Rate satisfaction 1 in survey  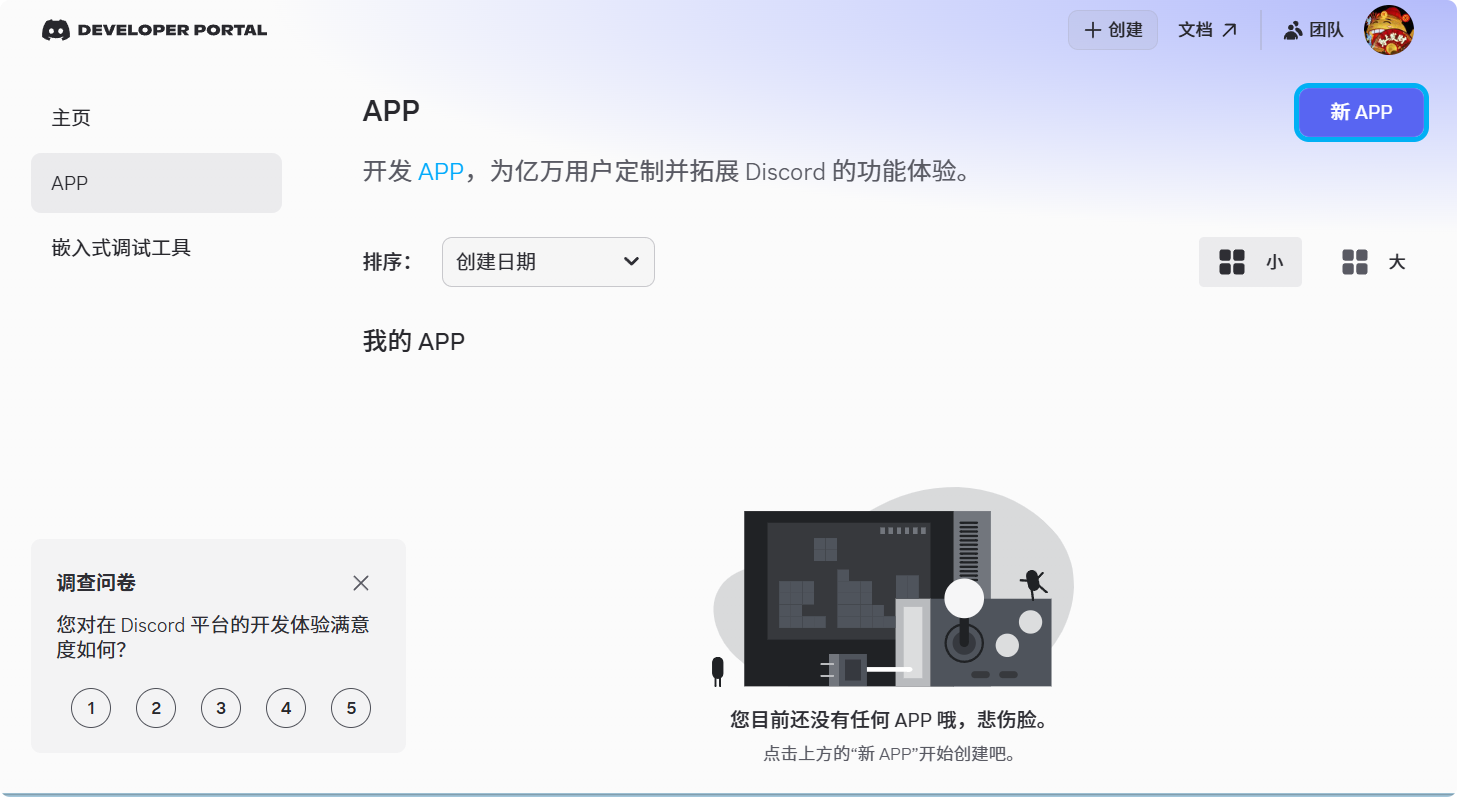click(x=91, y=708)
